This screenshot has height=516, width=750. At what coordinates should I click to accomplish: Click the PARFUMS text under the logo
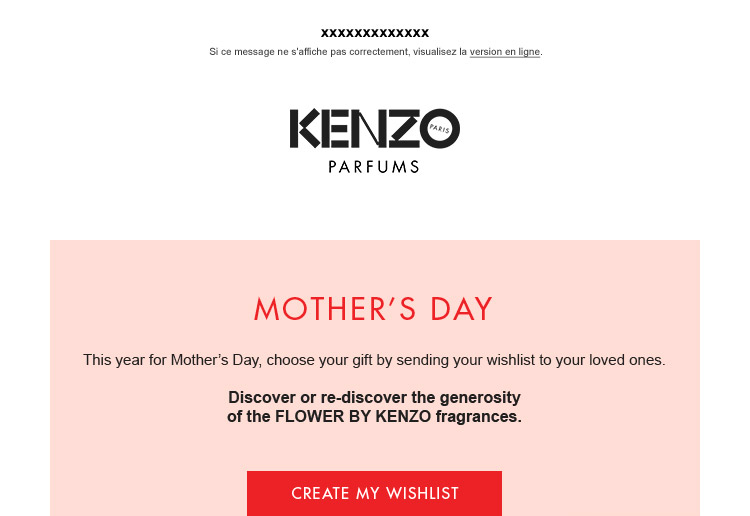point(374,167)
